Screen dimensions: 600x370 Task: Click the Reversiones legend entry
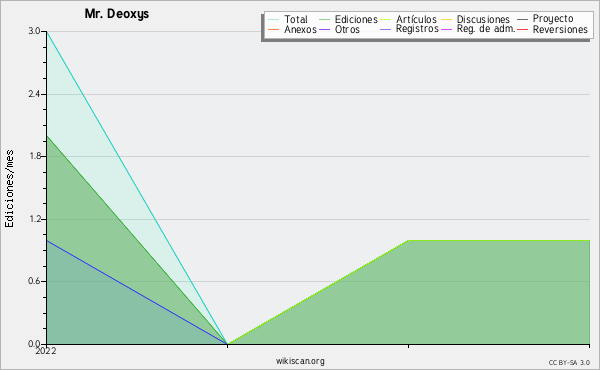pos(553,29)
